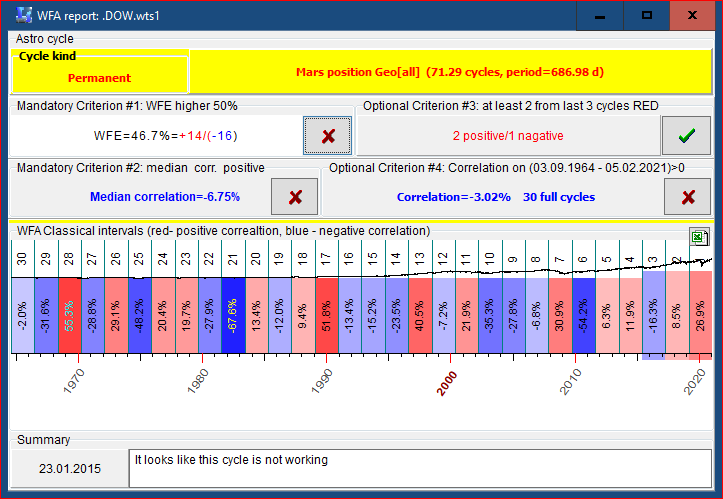The width and height of the screenshot is (723, 499).
Task: Click the WFA report app icon in title bar
Action: coord(23,15)
